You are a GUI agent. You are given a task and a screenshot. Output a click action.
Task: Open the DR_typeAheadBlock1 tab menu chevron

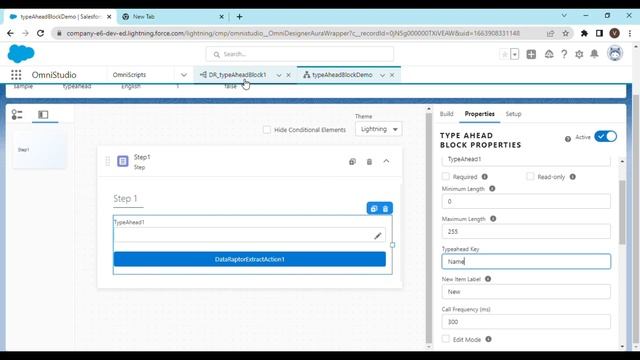pos(279,75)
